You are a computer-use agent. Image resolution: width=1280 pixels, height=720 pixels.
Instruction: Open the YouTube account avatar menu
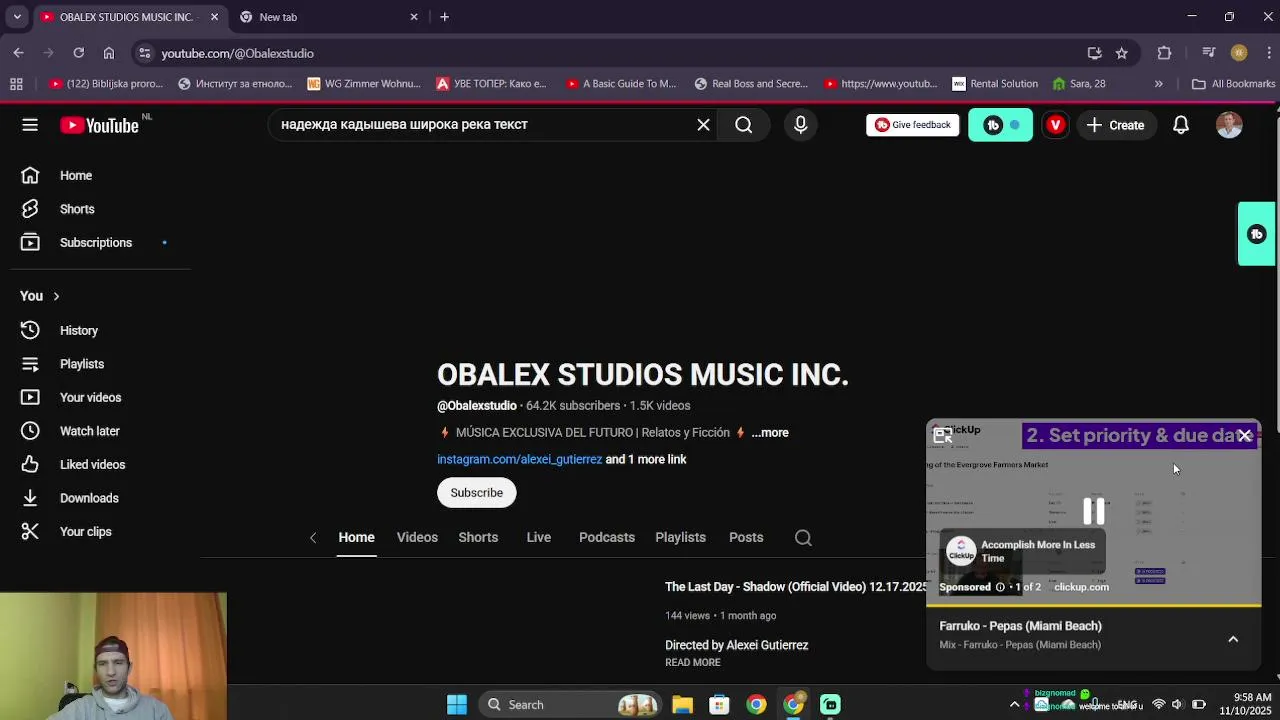click(x=1229, y=125)
